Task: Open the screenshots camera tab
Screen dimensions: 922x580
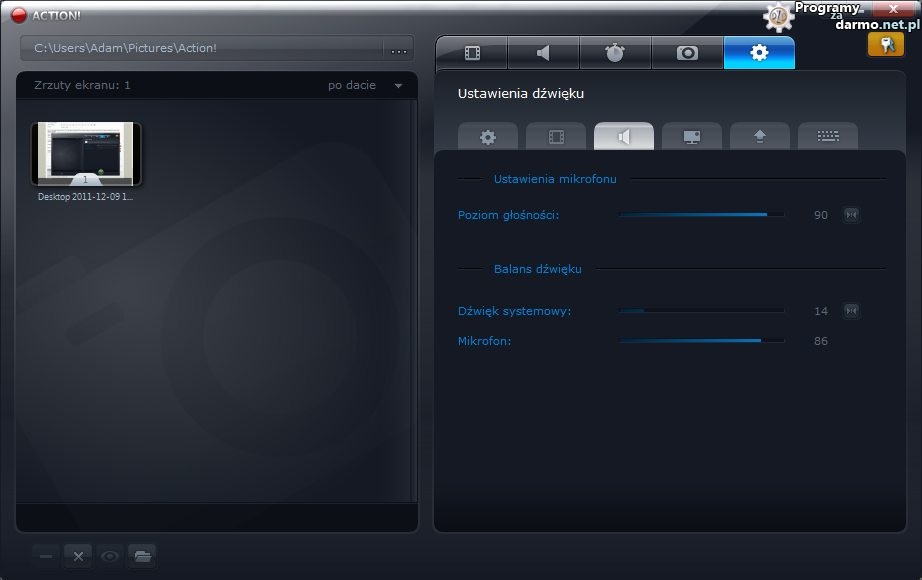Action: pos(687,53)
